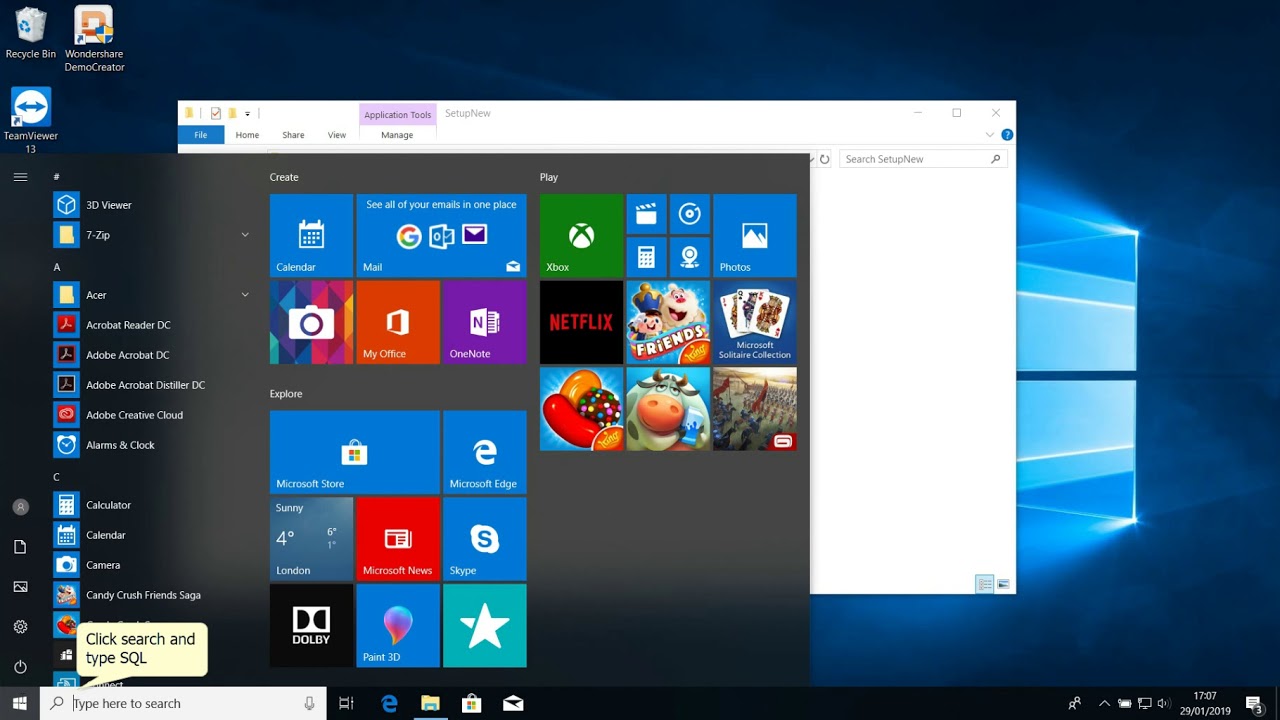Open the Photos tile
This screenshot has width=1280, height=720.
(x=755, y=235)
